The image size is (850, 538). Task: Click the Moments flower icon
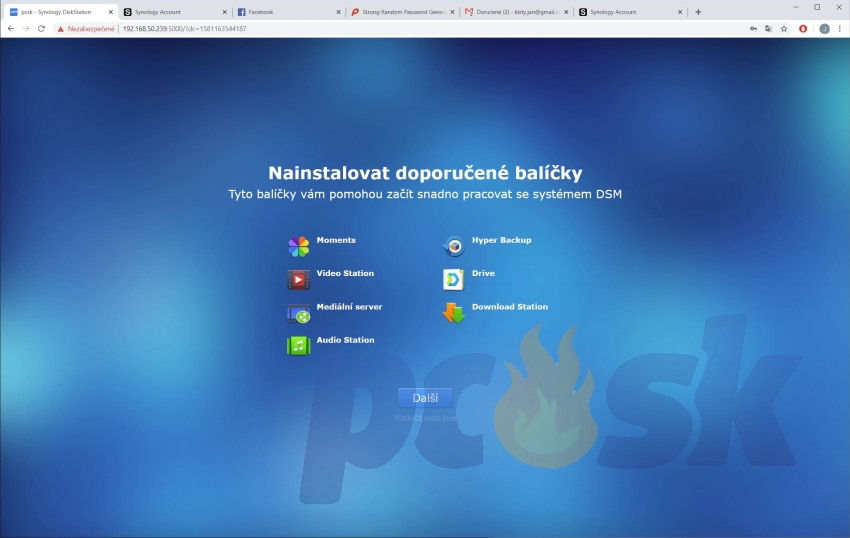(298, 247)
